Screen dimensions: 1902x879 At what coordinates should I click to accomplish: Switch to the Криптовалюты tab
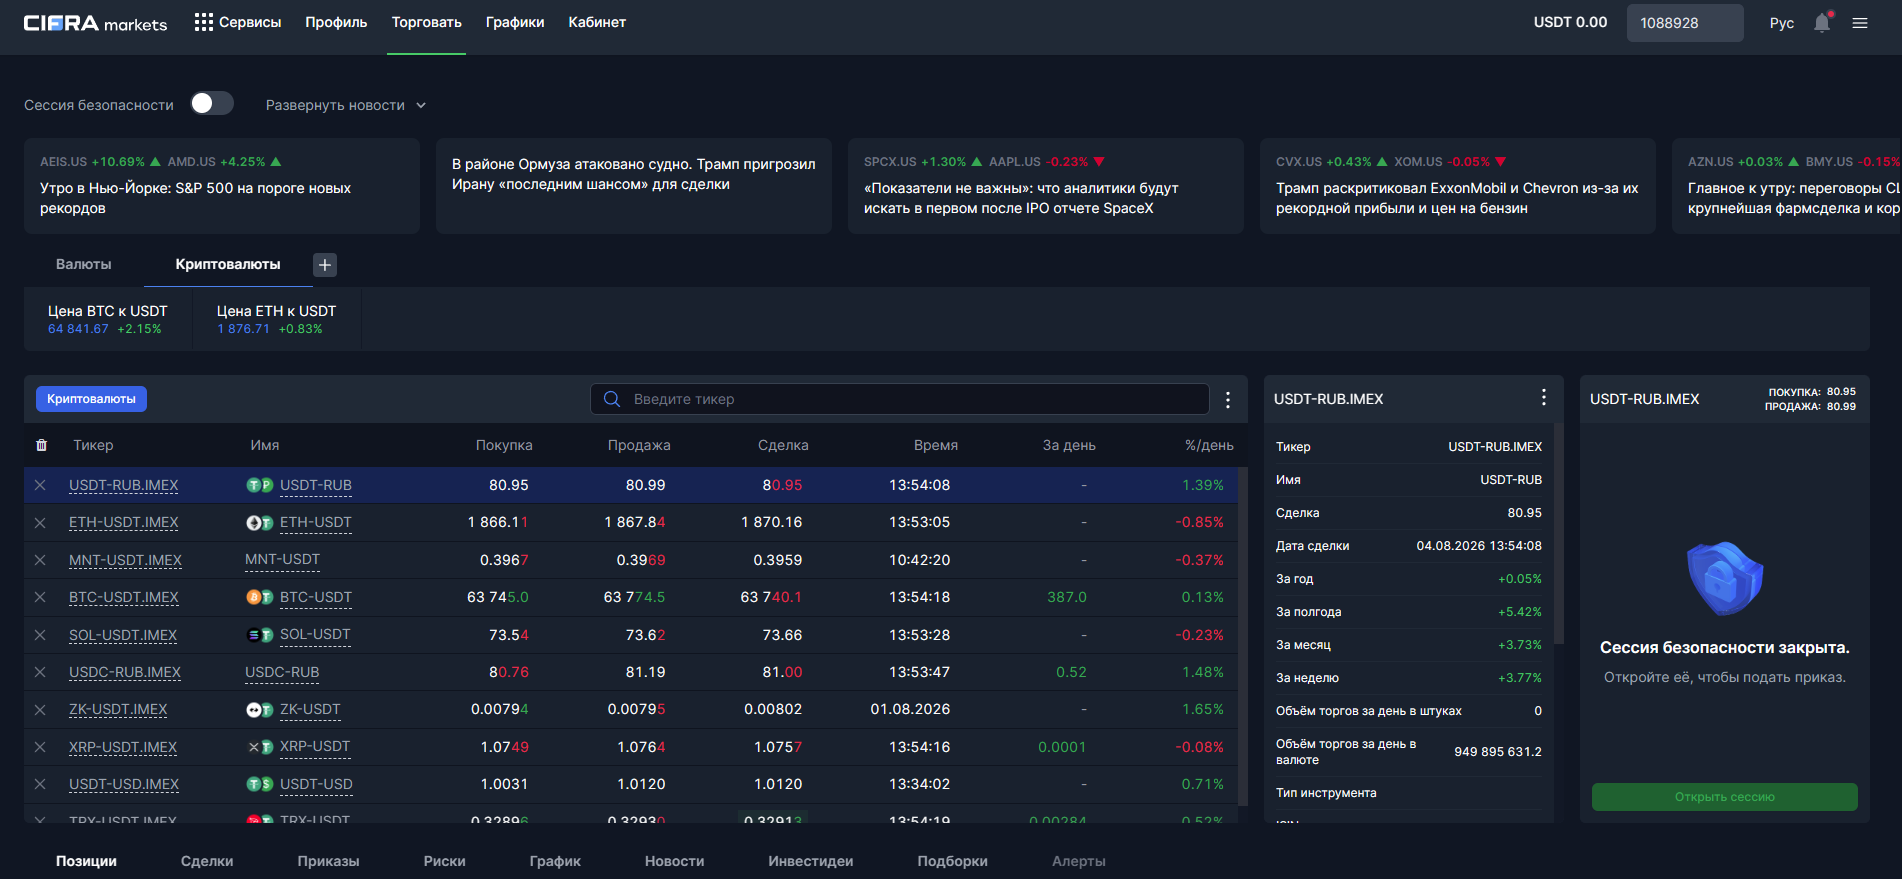228,264
